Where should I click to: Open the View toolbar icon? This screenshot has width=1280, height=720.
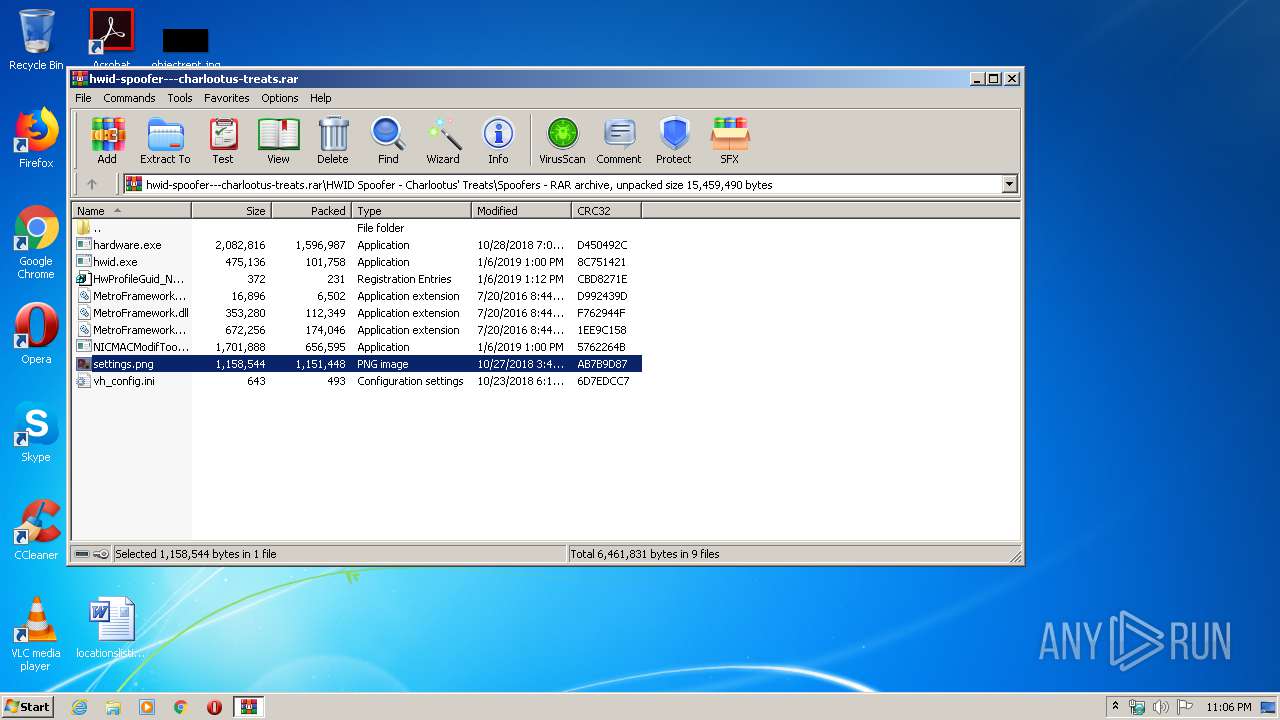coord(278,141)
